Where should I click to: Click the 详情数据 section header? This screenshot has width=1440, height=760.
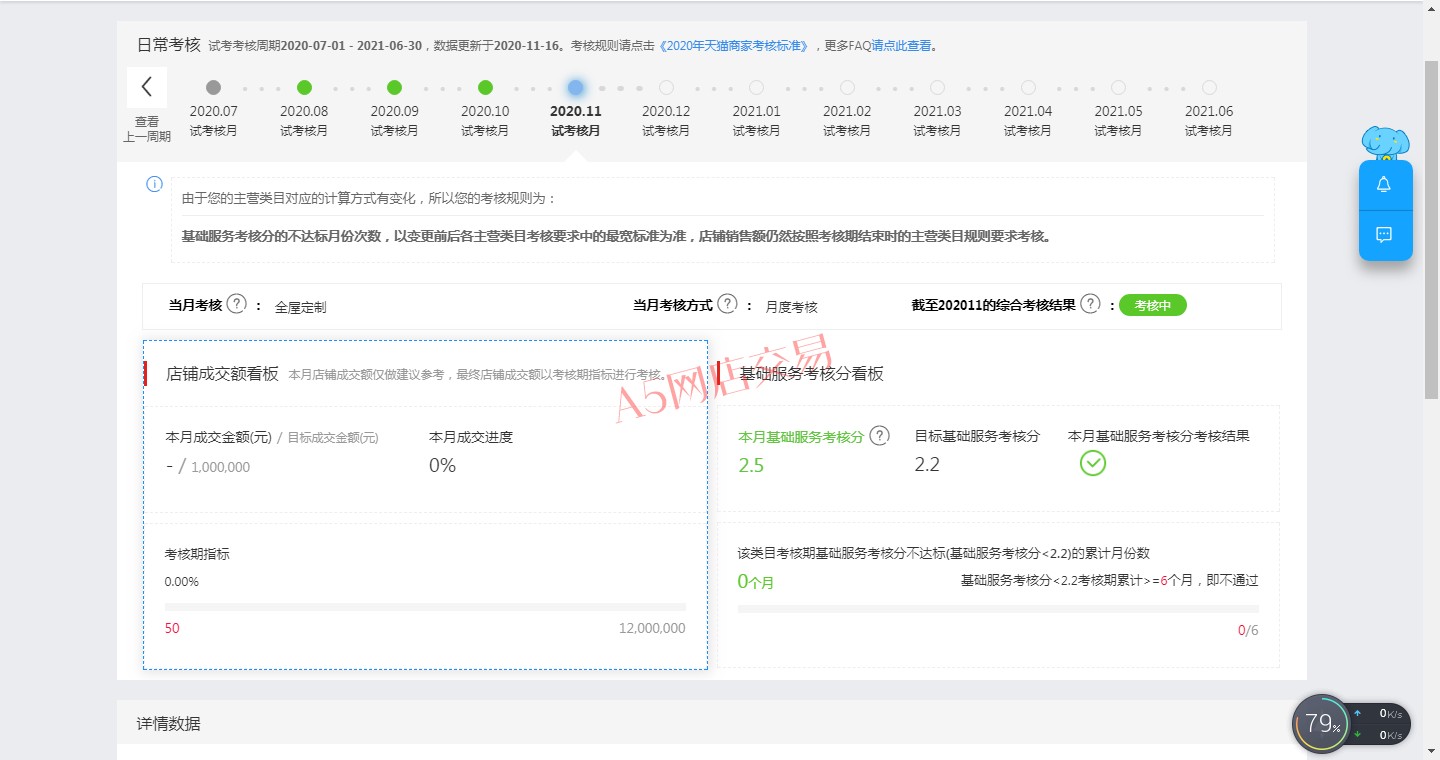pos(168,723)
